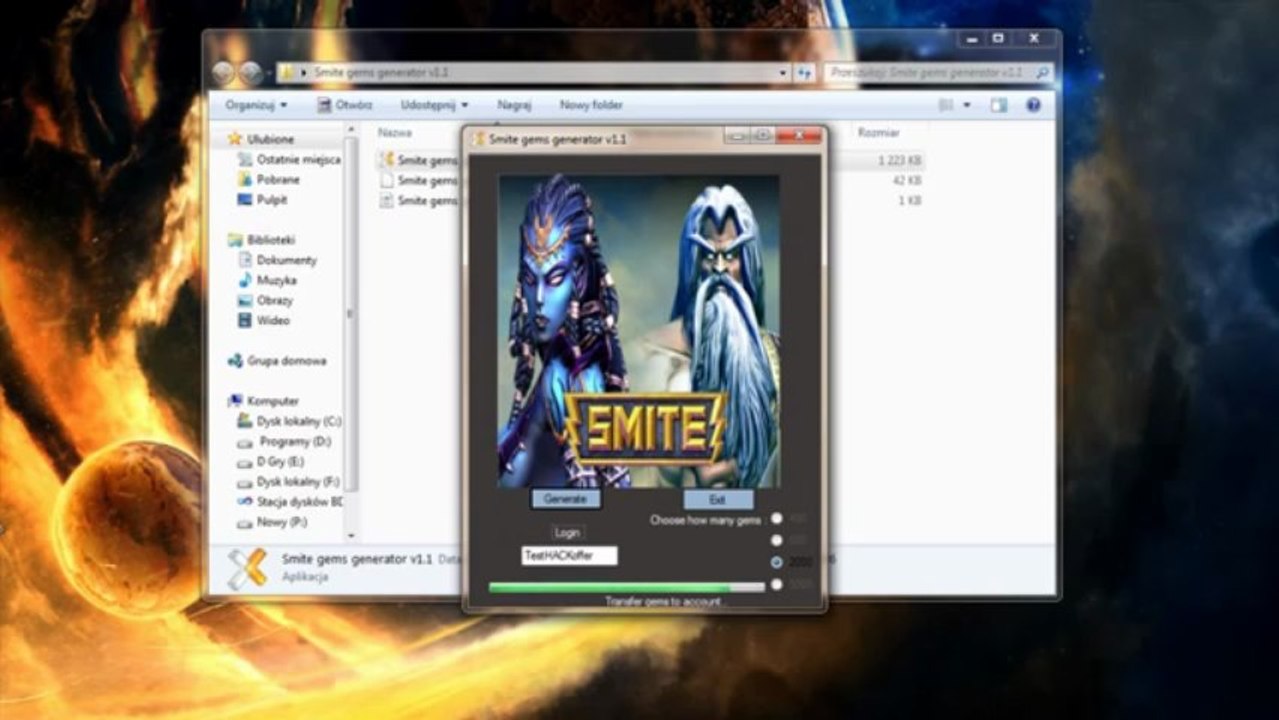Click the Pobrane folder icon

pyautogui.click(x=245, y=179)
